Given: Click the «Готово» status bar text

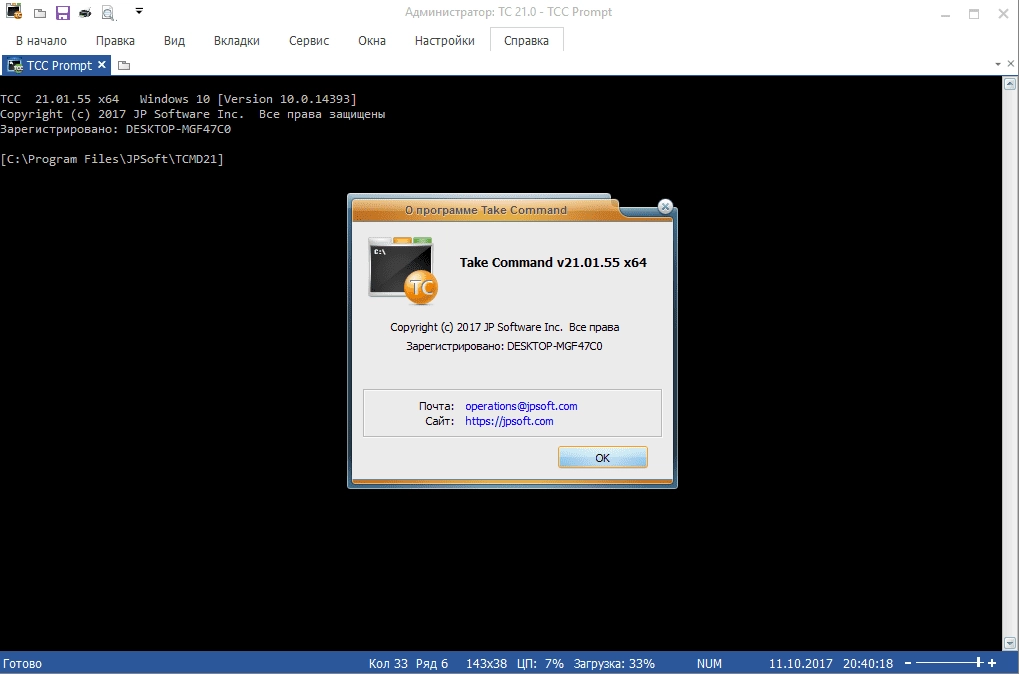Looking at the screenshot, I should click(22, 664).
